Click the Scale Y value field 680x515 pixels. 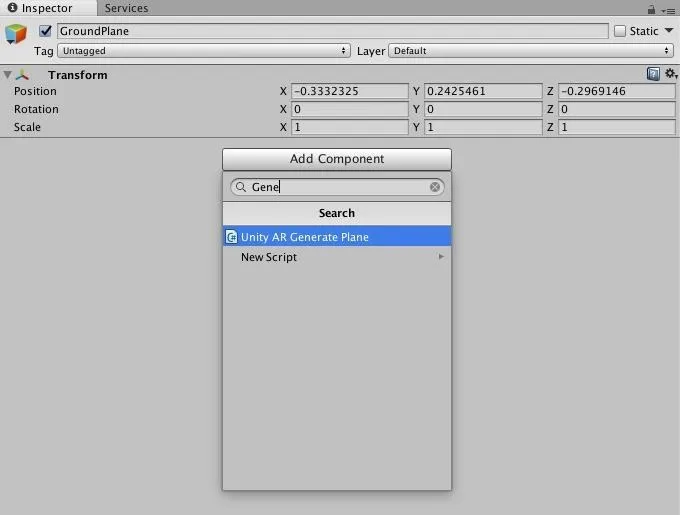483,127
